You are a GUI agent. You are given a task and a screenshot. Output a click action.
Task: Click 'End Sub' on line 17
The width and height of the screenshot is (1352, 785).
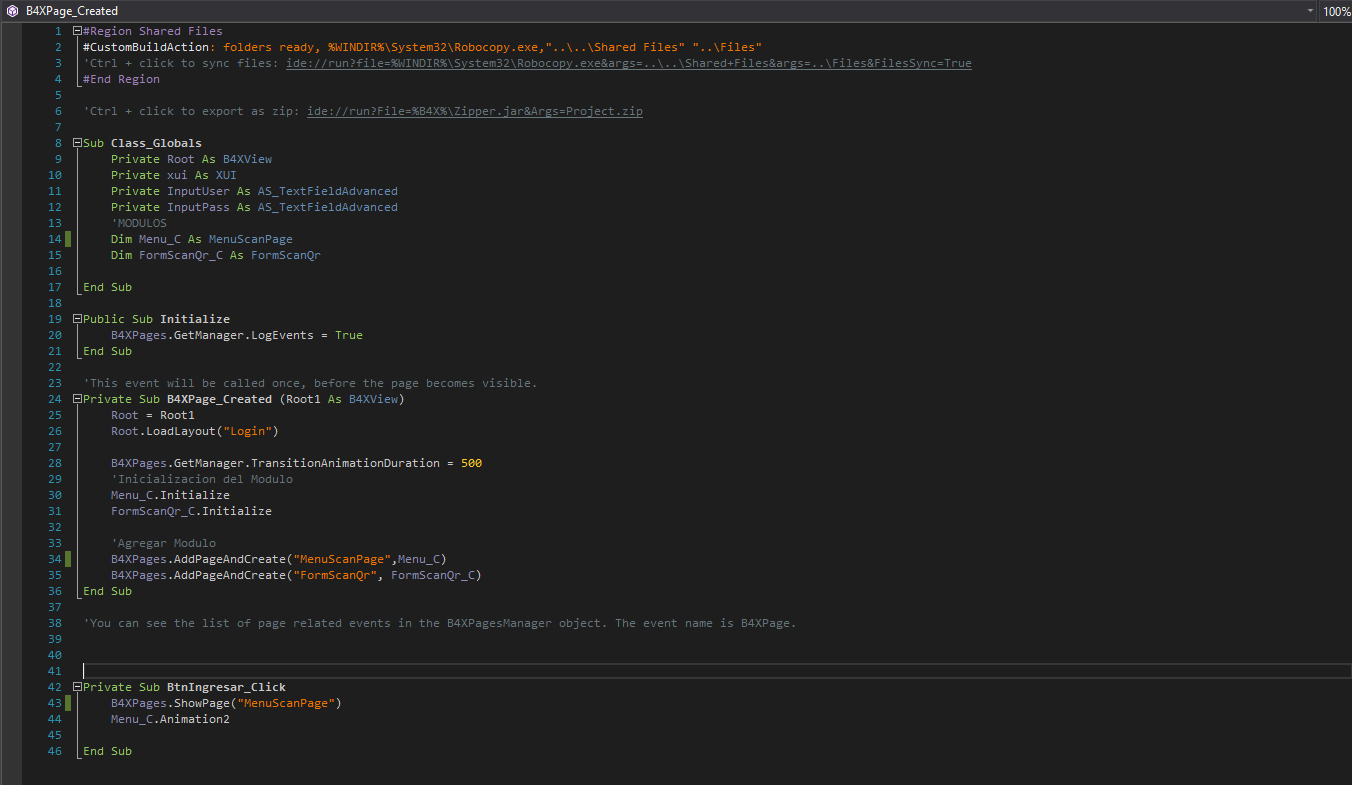coord(107,287)
